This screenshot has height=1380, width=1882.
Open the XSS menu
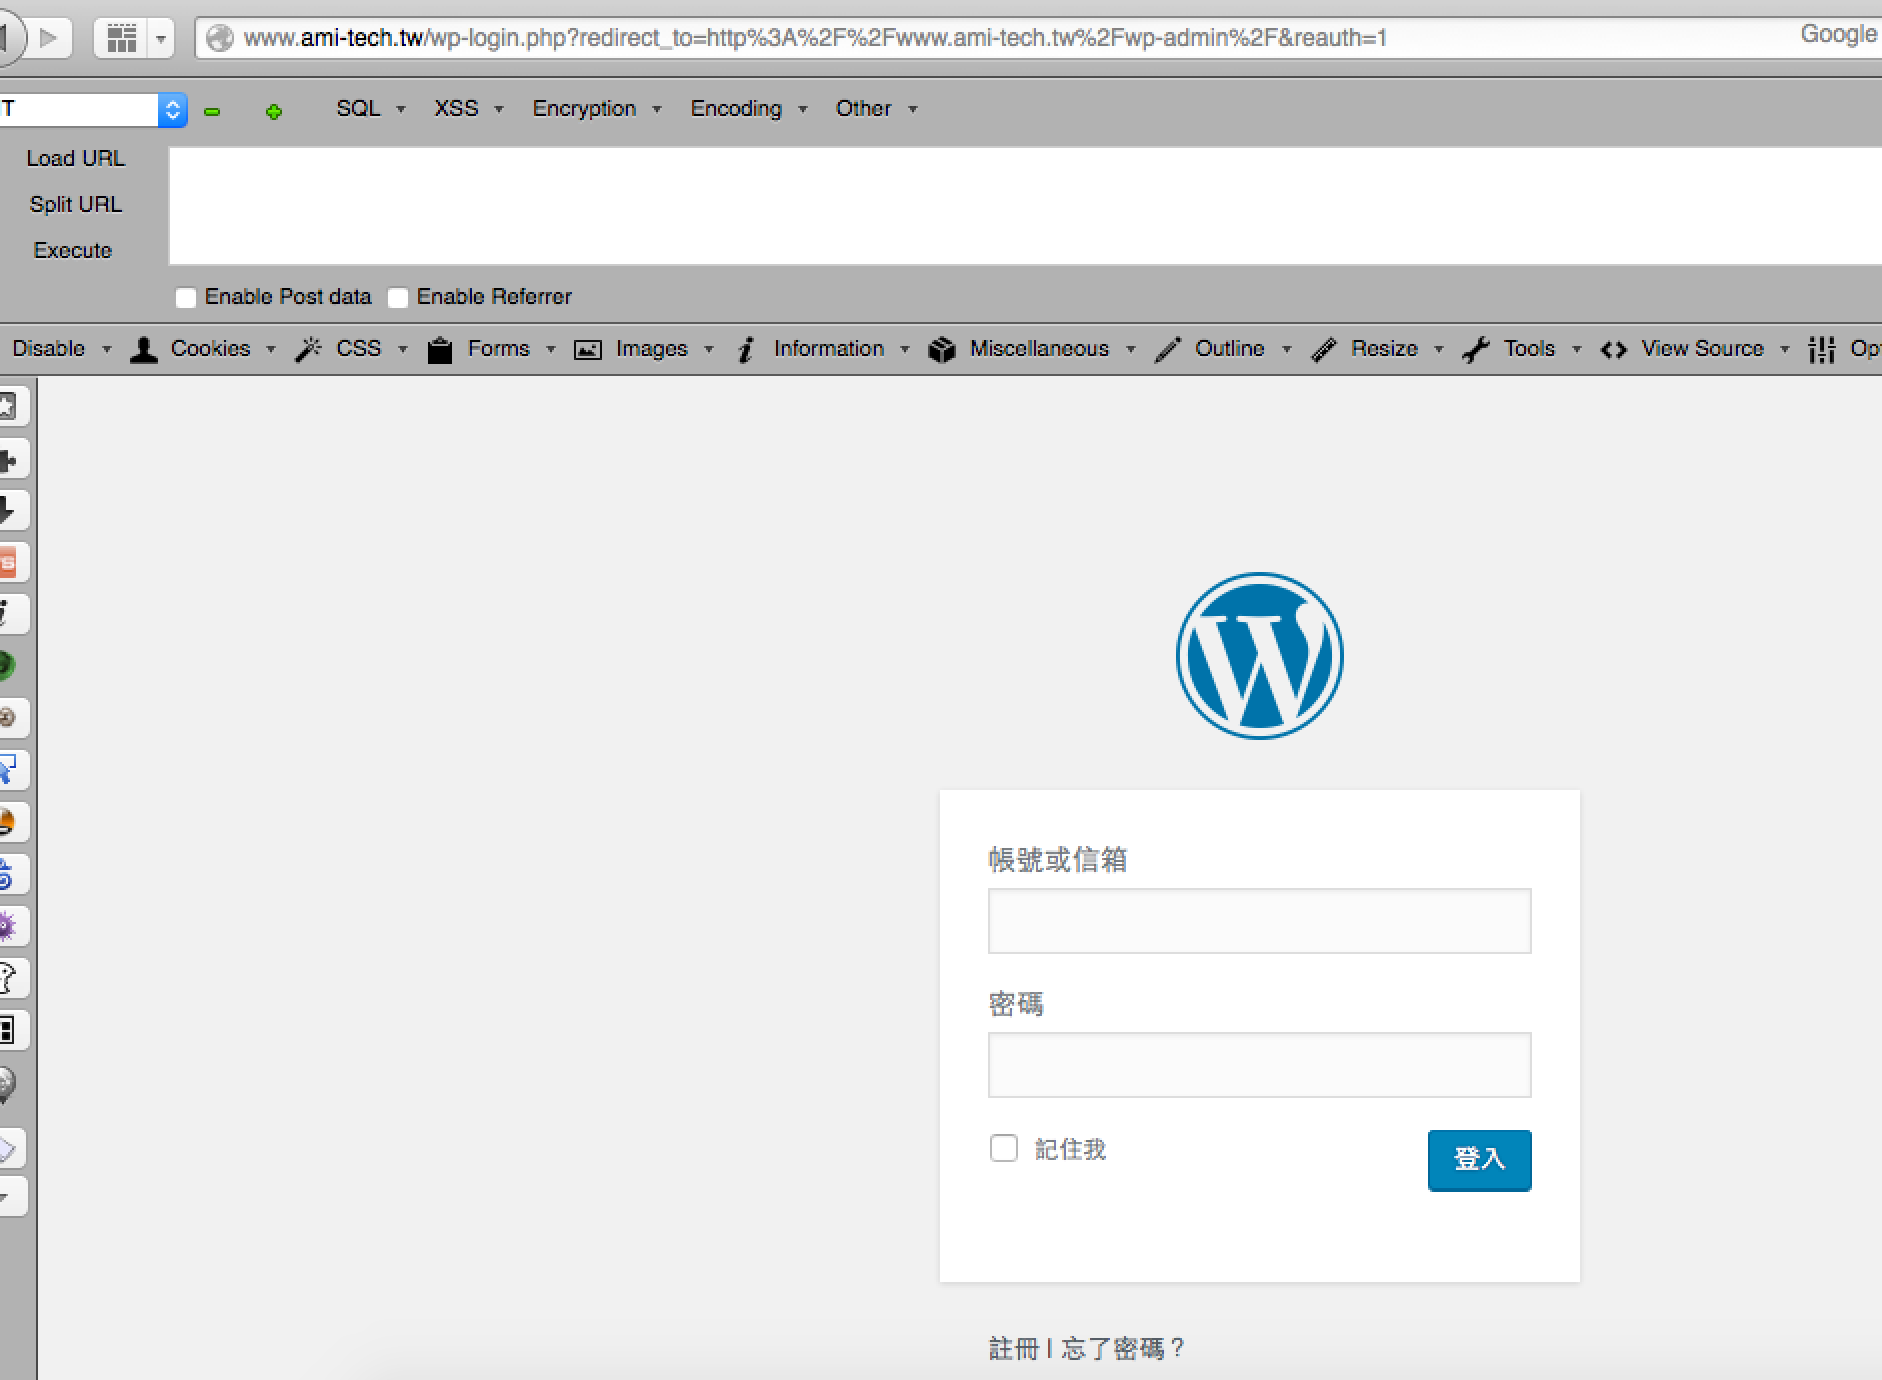pos(469,109)
